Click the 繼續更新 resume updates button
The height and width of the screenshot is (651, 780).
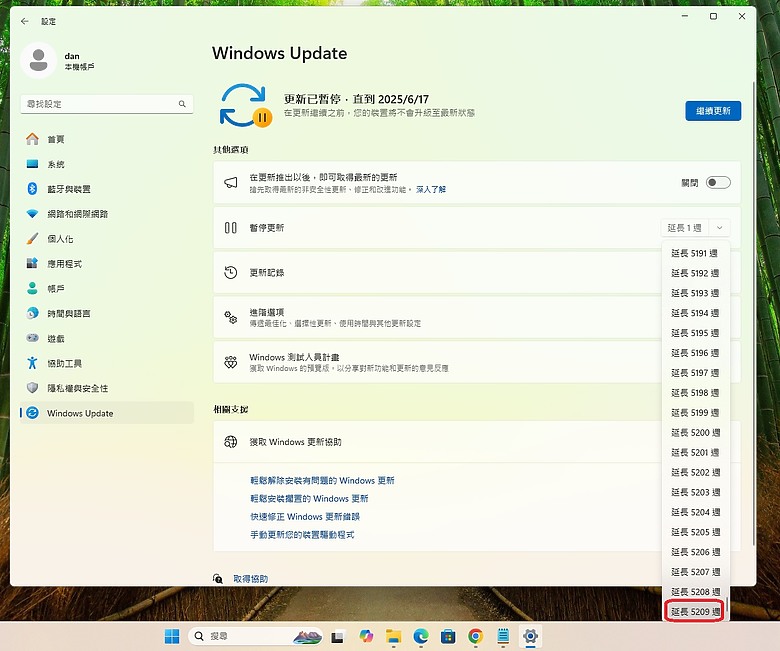713,111
